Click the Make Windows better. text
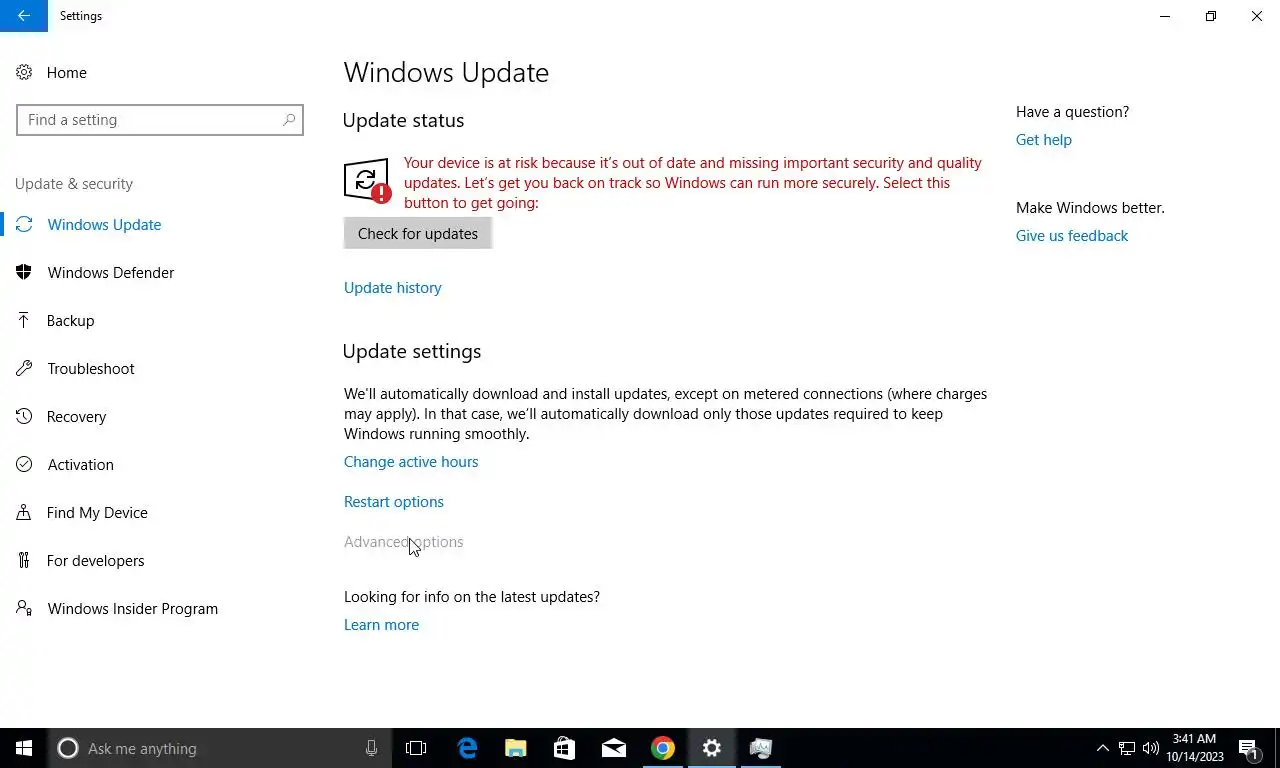This screenshot has height=768, width=1280. pos(1090,208)
